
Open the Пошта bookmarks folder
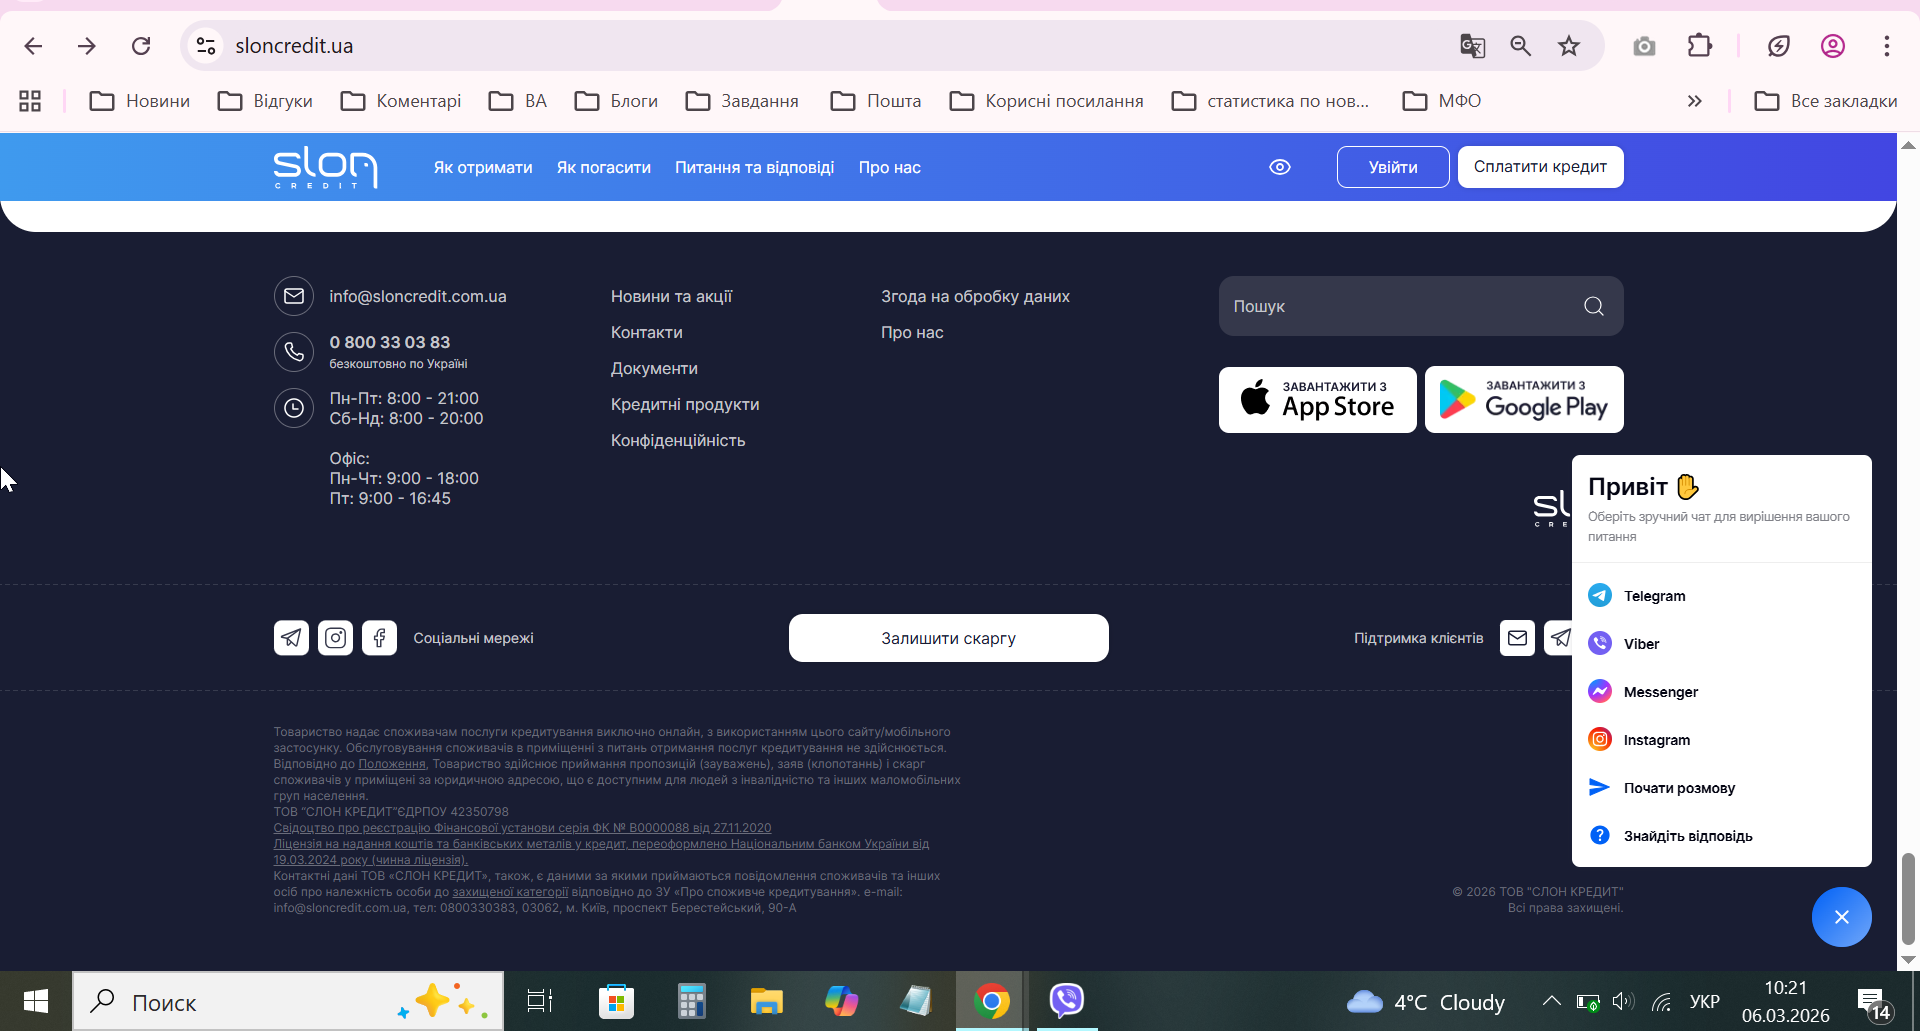click(876, 101)
